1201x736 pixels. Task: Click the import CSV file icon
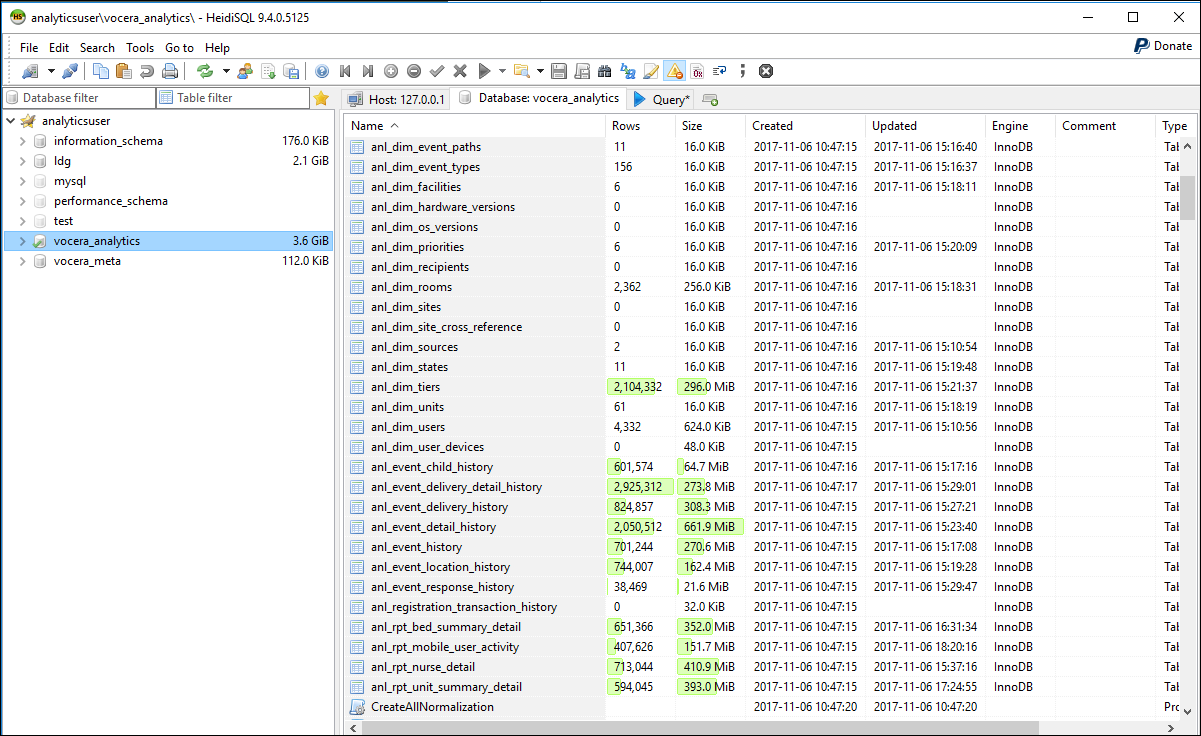click(268, 71)
